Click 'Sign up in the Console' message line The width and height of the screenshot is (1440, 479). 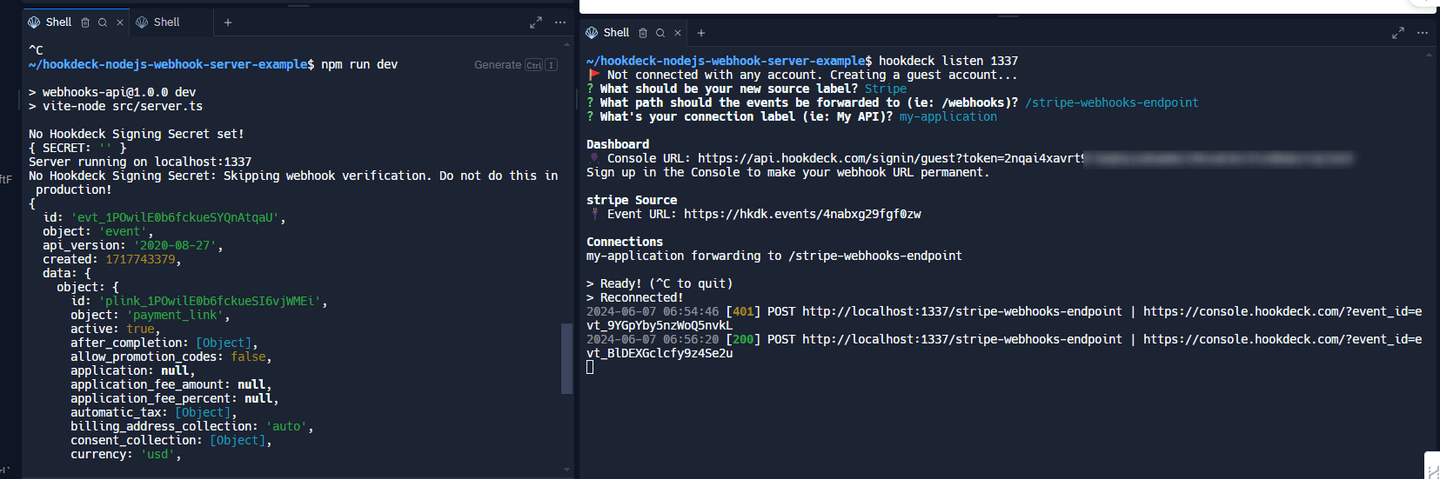788,172
